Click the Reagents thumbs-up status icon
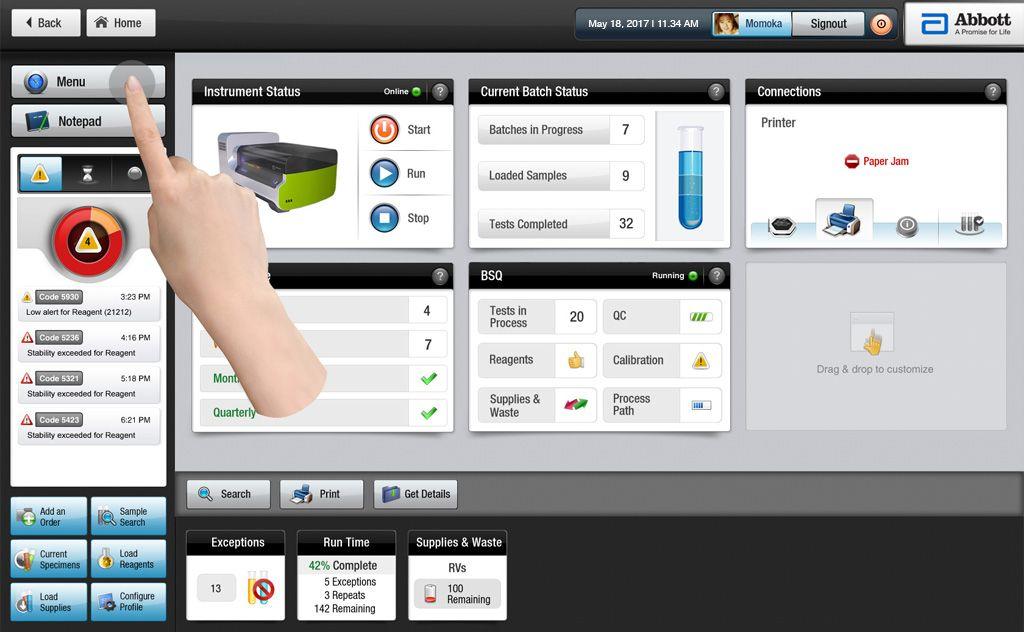 pyautogui.click(x=576, y=361)
